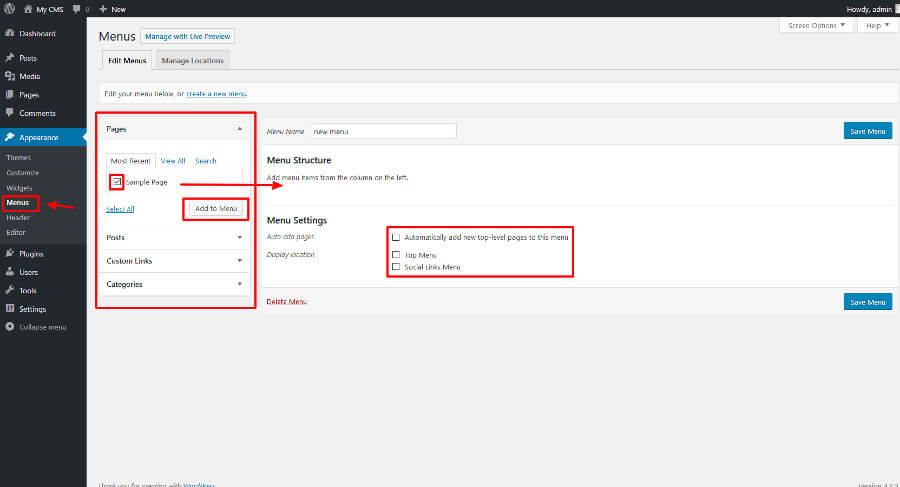Screen dimensions: 900x487
Task: Click the Select All link
Action: (x=120, y=209)
